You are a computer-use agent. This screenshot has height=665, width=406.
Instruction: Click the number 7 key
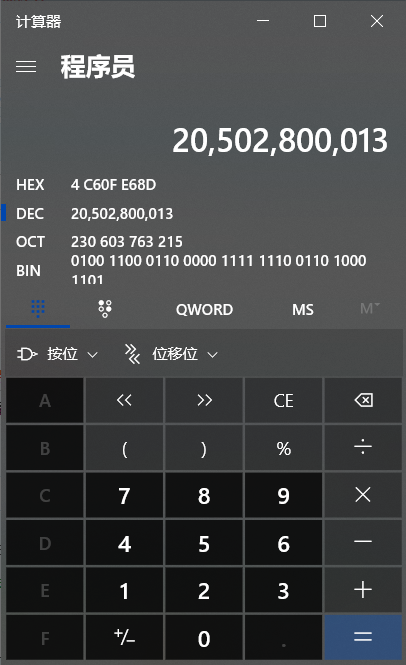point(124,495)
